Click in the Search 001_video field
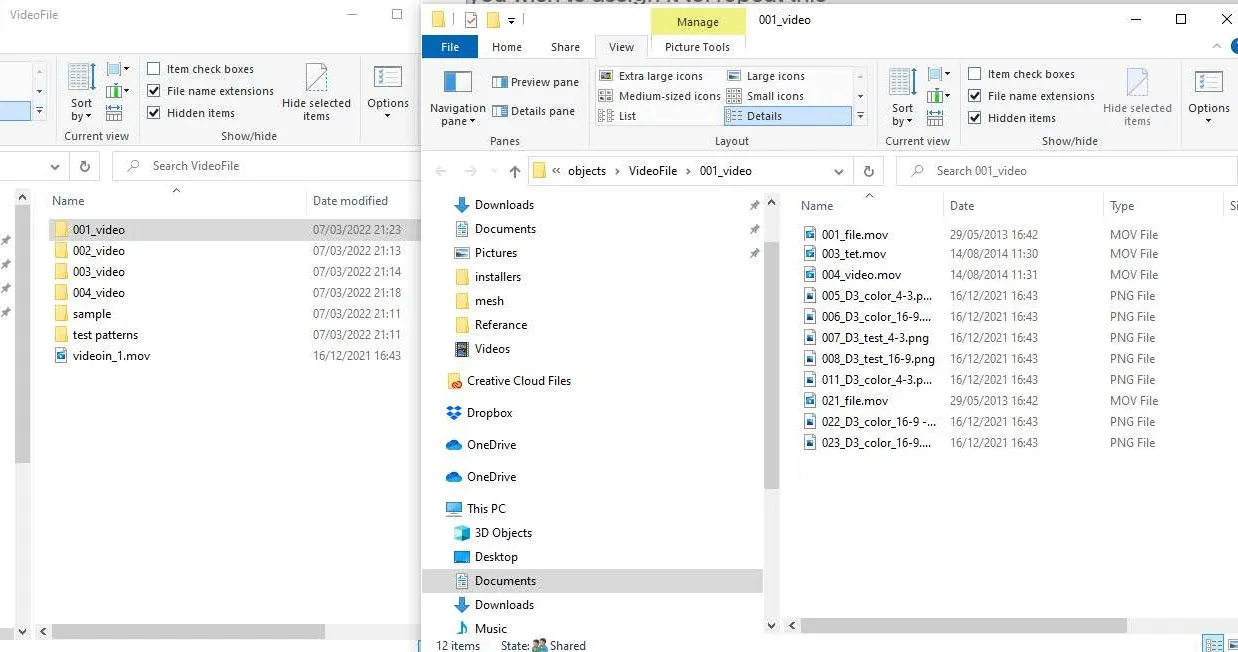Viewport: 1238px width, 652px height. (1070, 171)
